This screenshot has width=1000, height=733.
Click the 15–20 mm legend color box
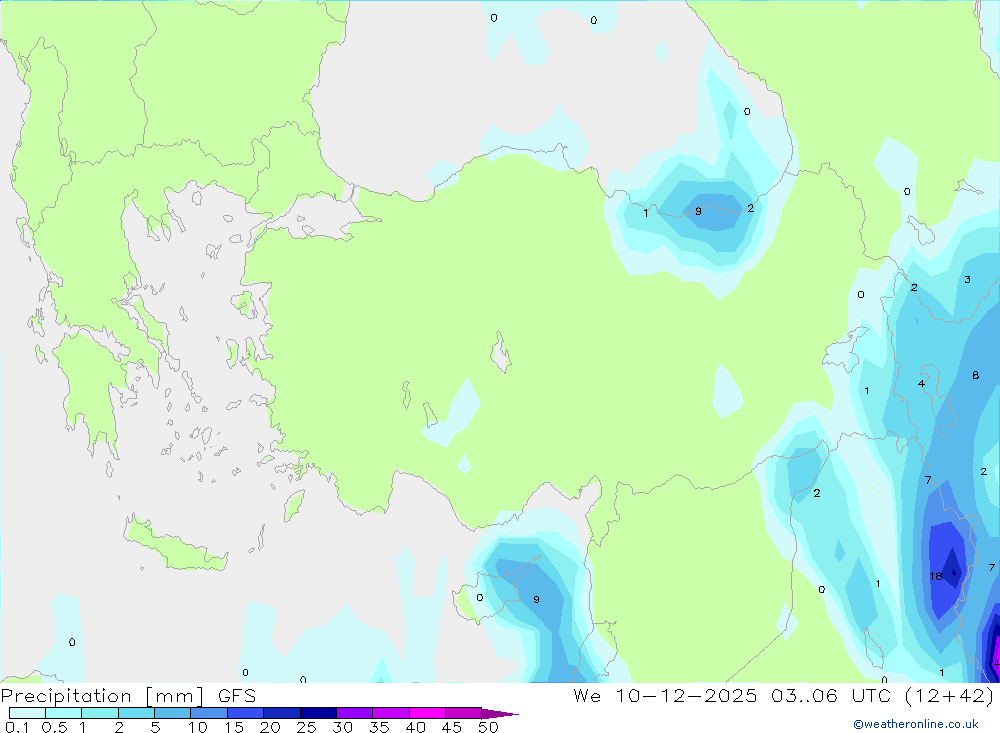[246, 713]
